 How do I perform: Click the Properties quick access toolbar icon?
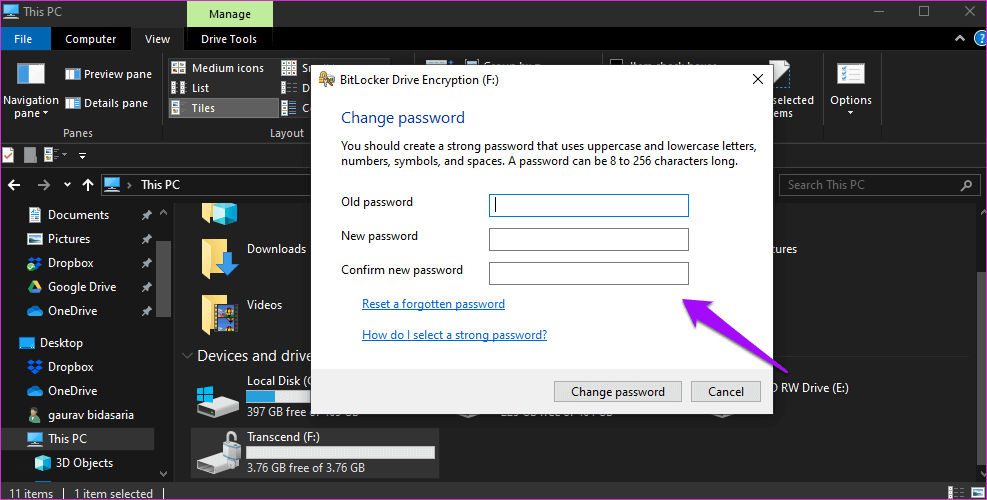click(x=8, y=154)
